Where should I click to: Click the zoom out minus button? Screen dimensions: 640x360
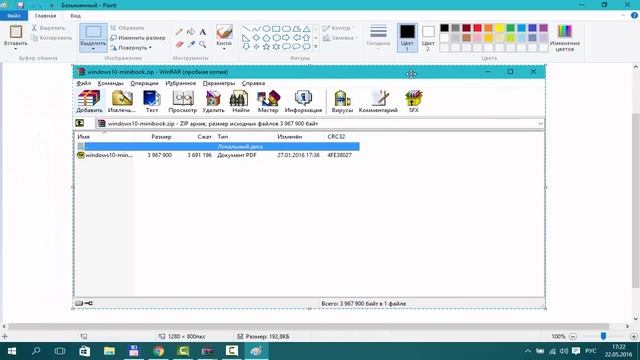coord(573,336)
